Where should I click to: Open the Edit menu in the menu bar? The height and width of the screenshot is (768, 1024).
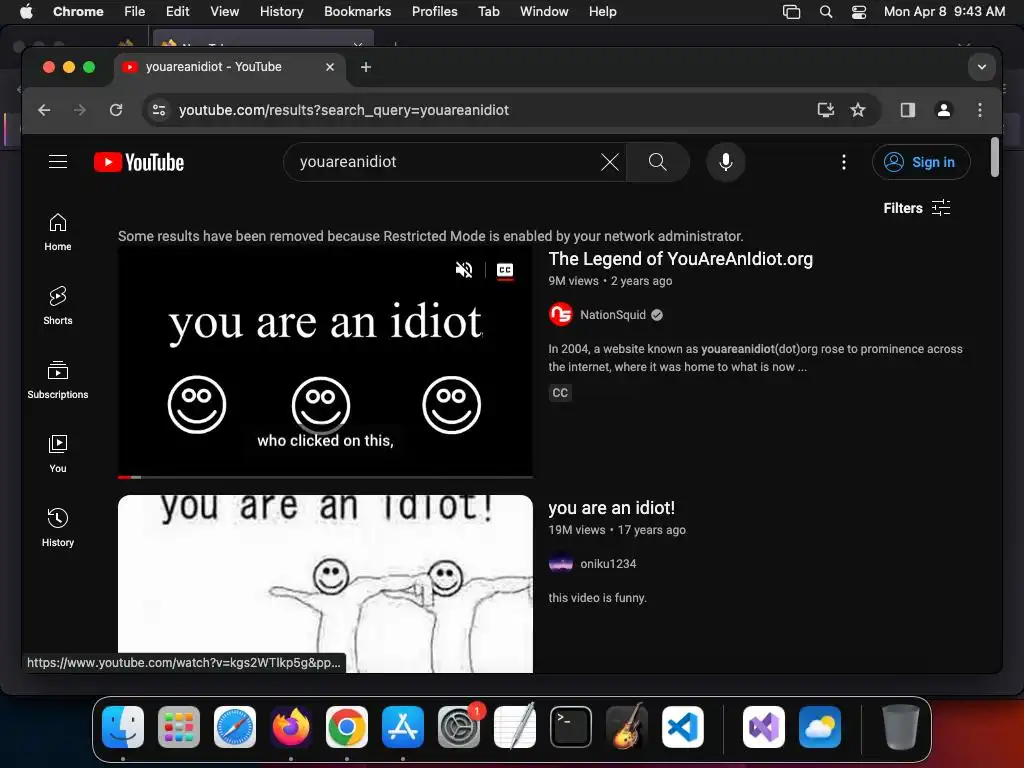pos(177,11)
